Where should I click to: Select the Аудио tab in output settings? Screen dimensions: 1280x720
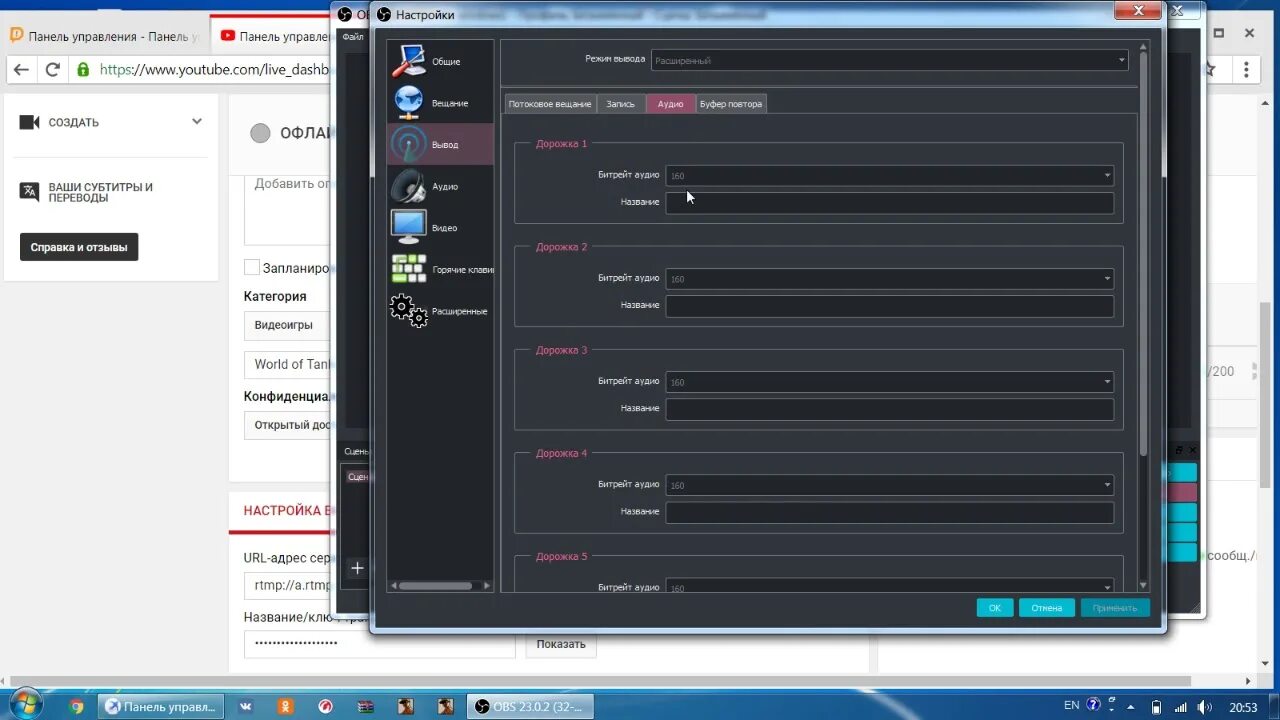click(x=670, y=103)
